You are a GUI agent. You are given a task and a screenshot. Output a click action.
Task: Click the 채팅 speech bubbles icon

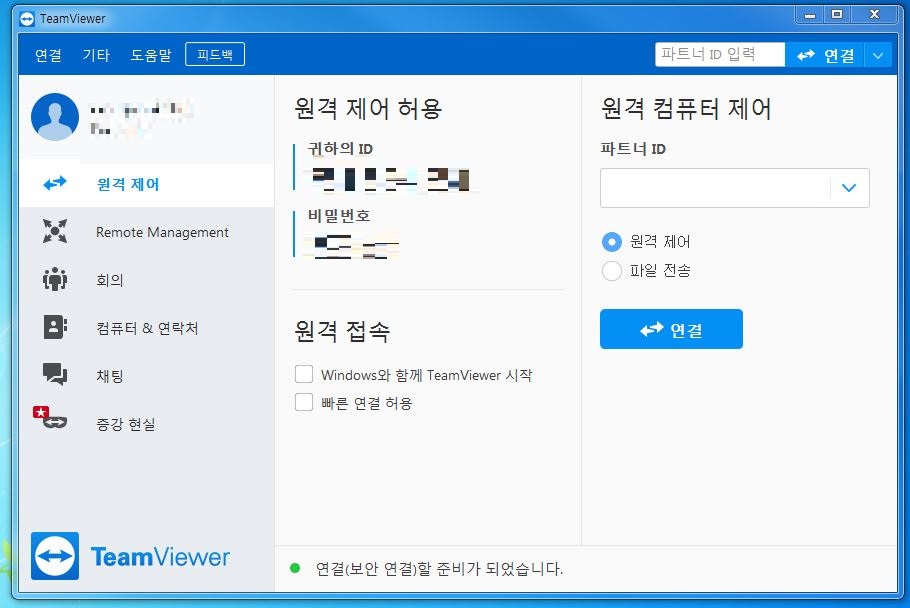[55, 375]
